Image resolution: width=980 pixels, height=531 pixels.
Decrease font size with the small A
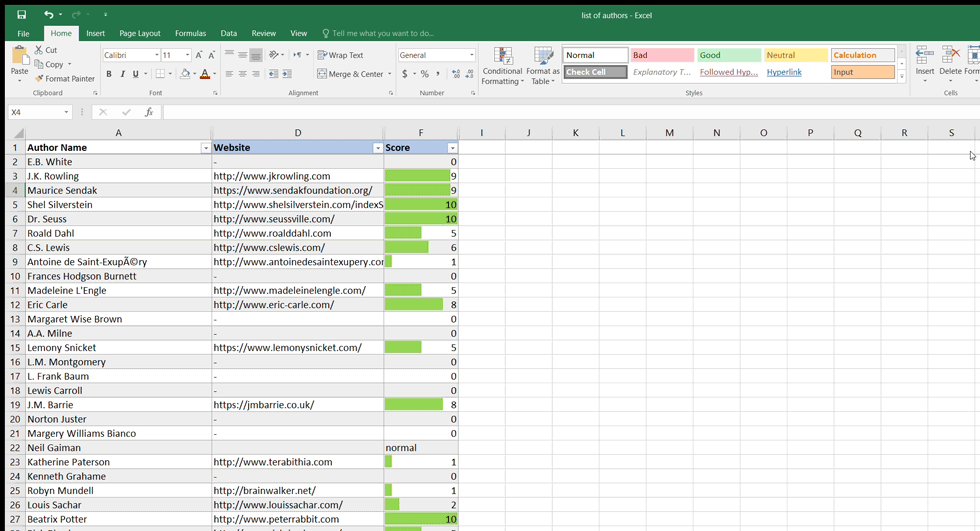212,55
